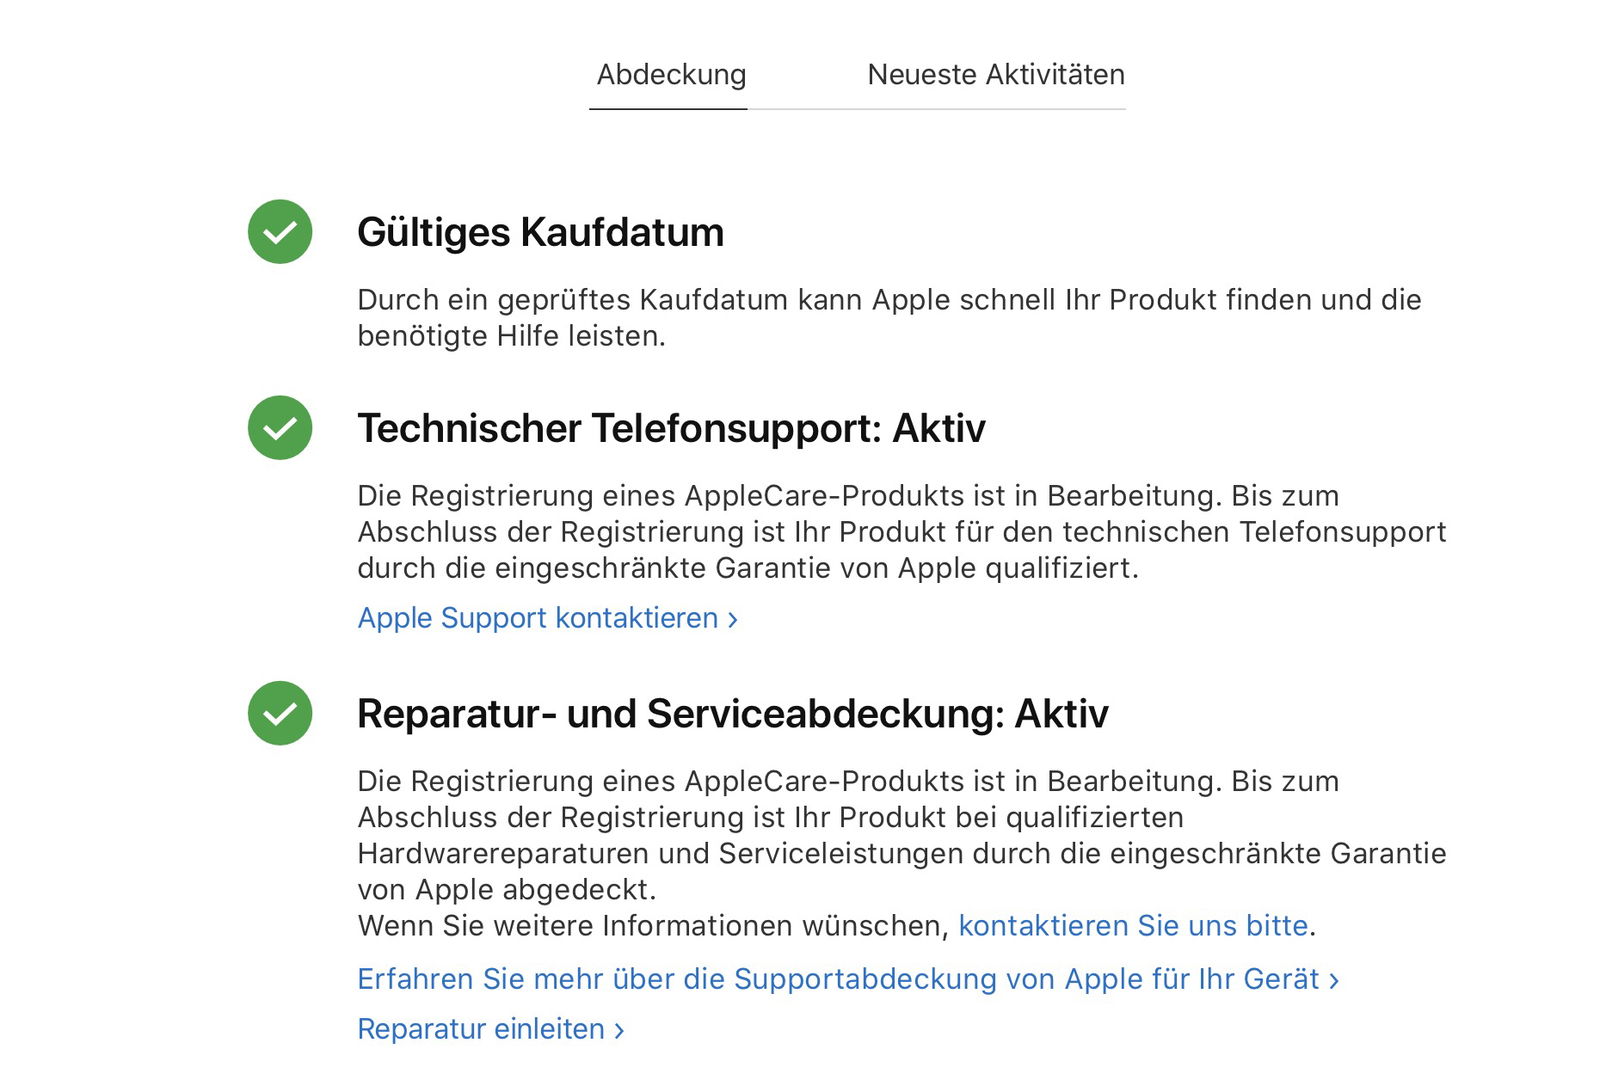This screenshot has height=1092, width=1600.
Task: Open the 'kontaktieren Sie uns bitte' link
Action: coord(1133,926)
